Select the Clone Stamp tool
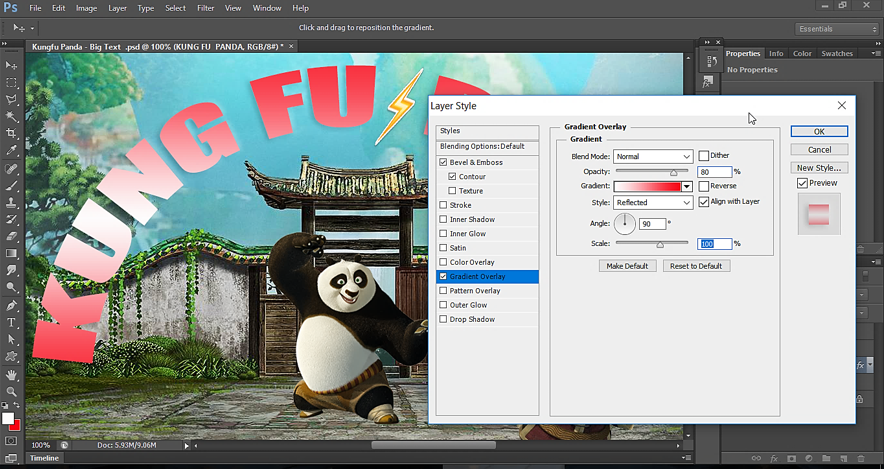The height and width of the screenshot is (469, 885). coord(11,203)
